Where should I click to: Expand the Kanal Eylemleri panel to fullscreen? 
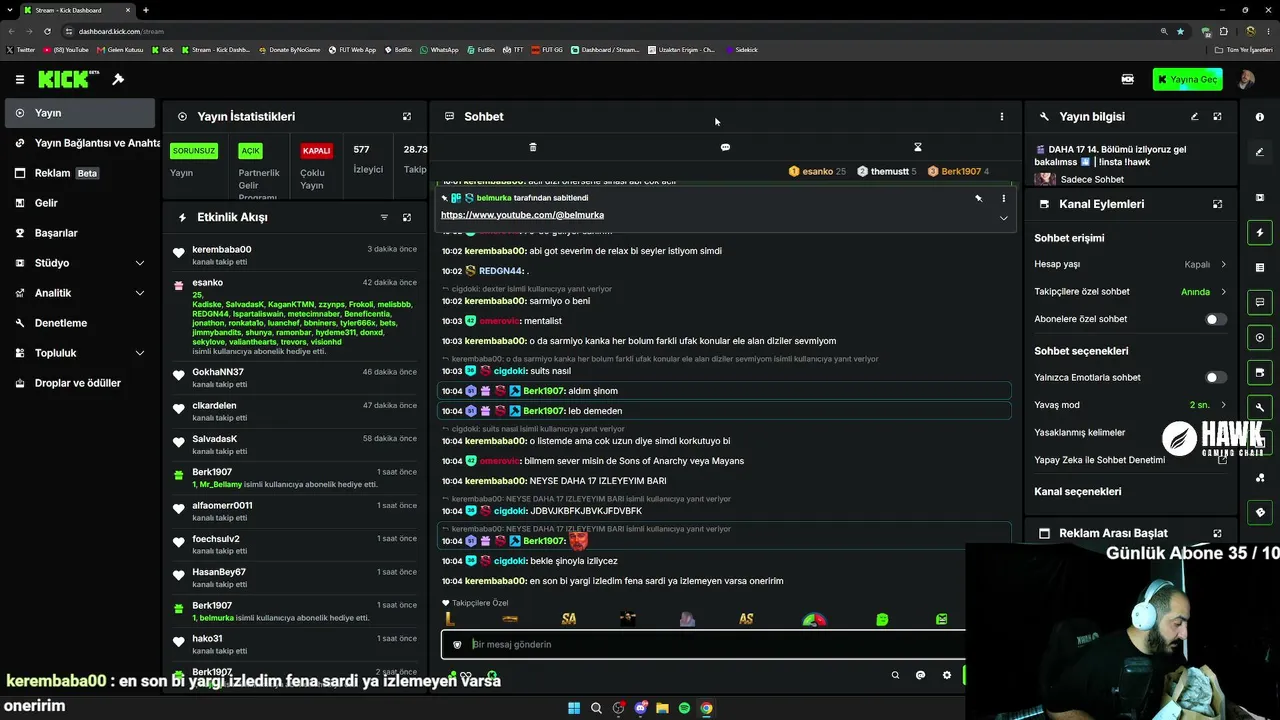coord(1217,204)
